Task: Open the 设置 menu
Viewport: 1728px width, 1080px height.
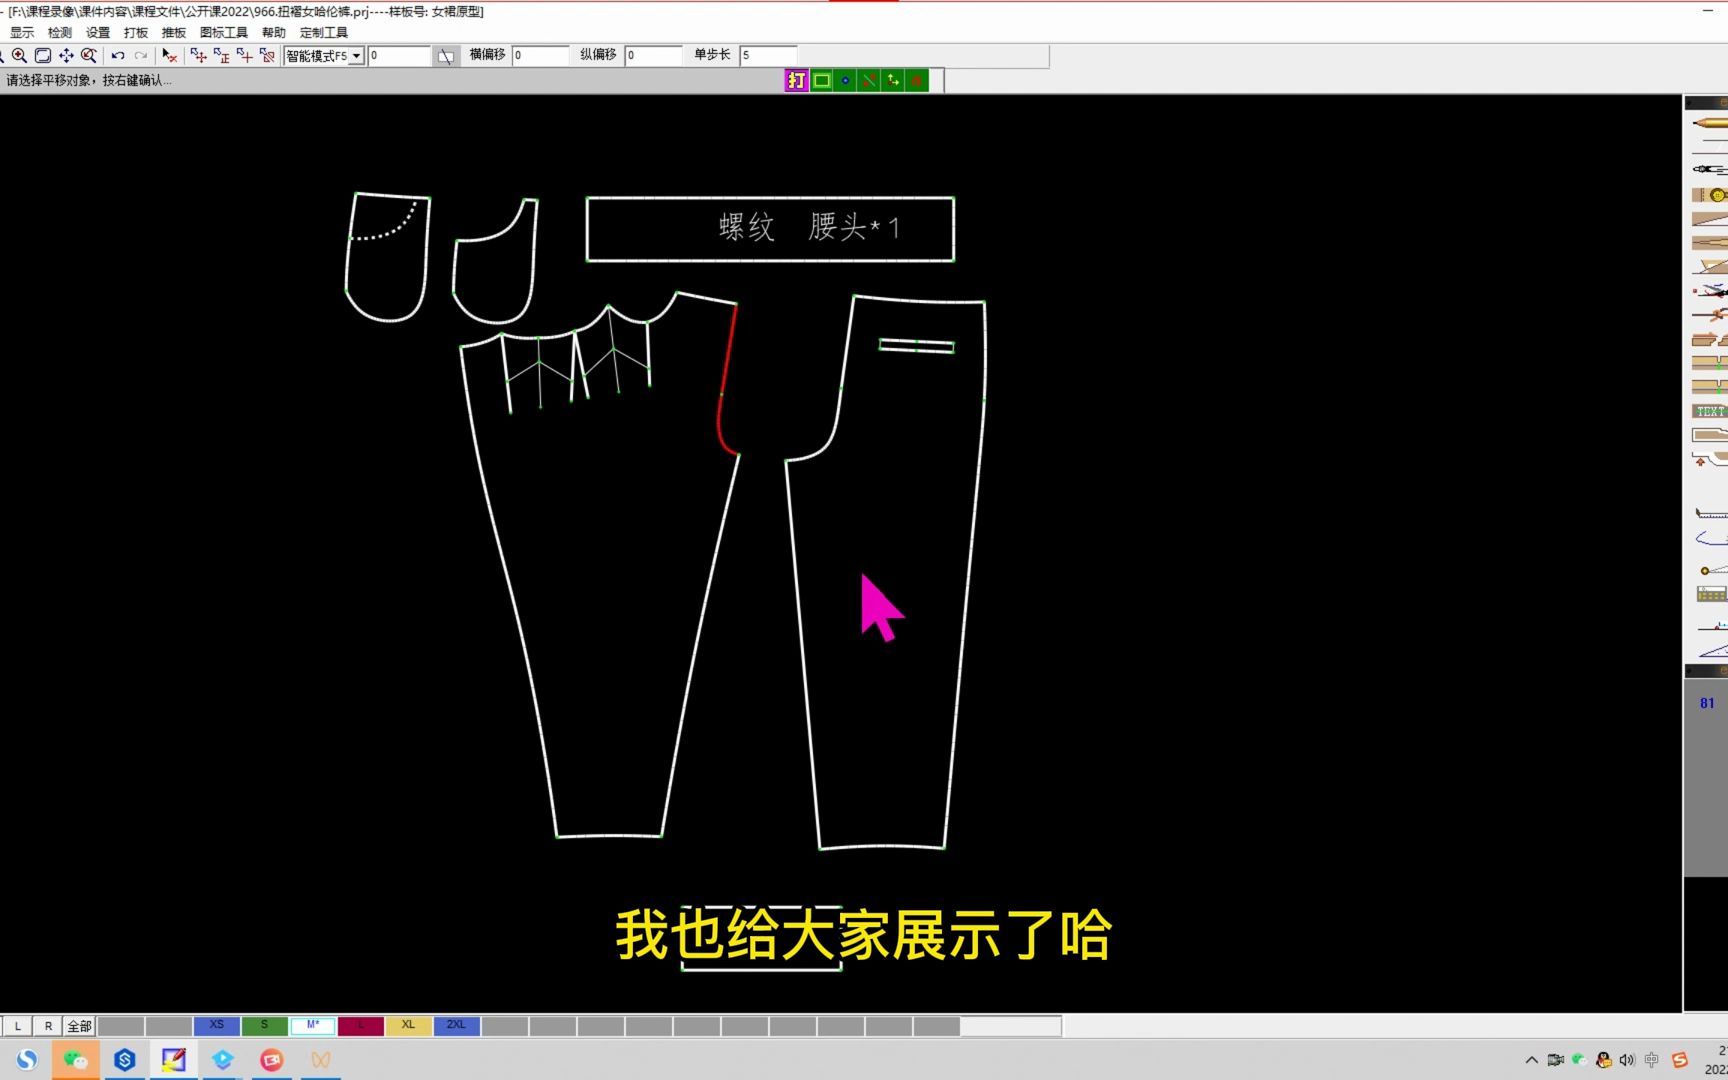Action: point(97,32)
